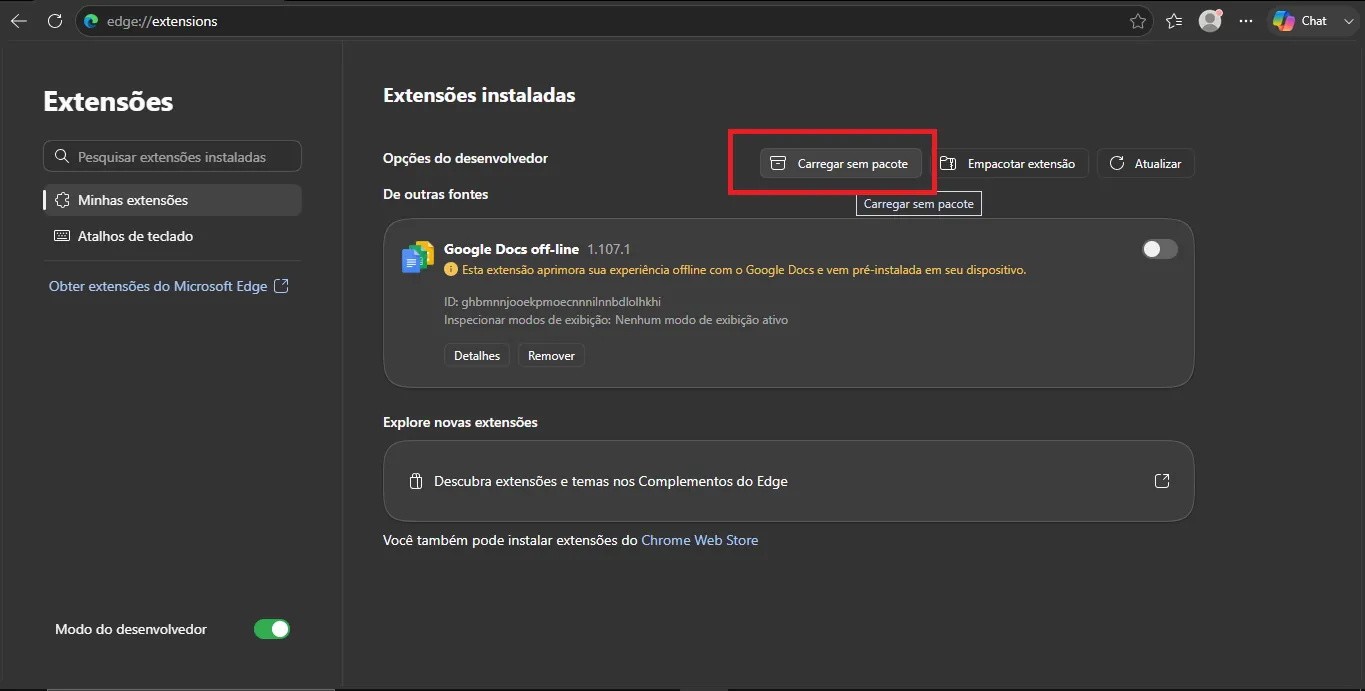The image size is (1365, 691).
Task: Click Carregar sem pacote button
Action: (841, 164)
